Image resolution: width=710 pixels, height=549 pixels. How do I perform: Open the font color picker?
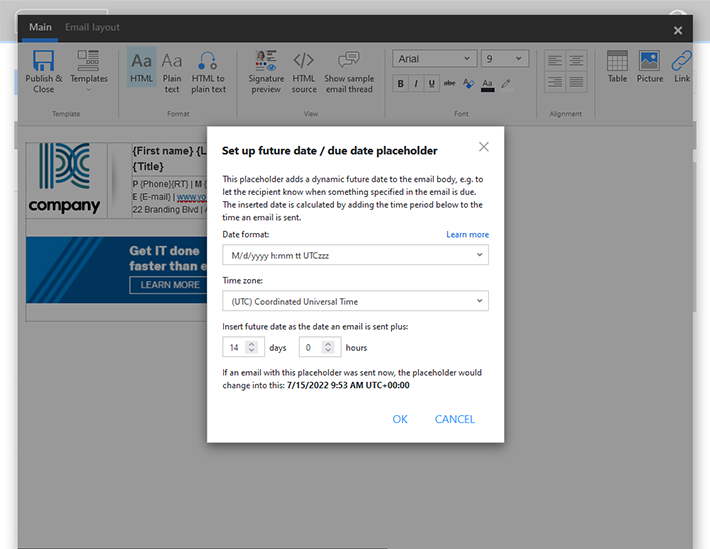click(488, 85)
